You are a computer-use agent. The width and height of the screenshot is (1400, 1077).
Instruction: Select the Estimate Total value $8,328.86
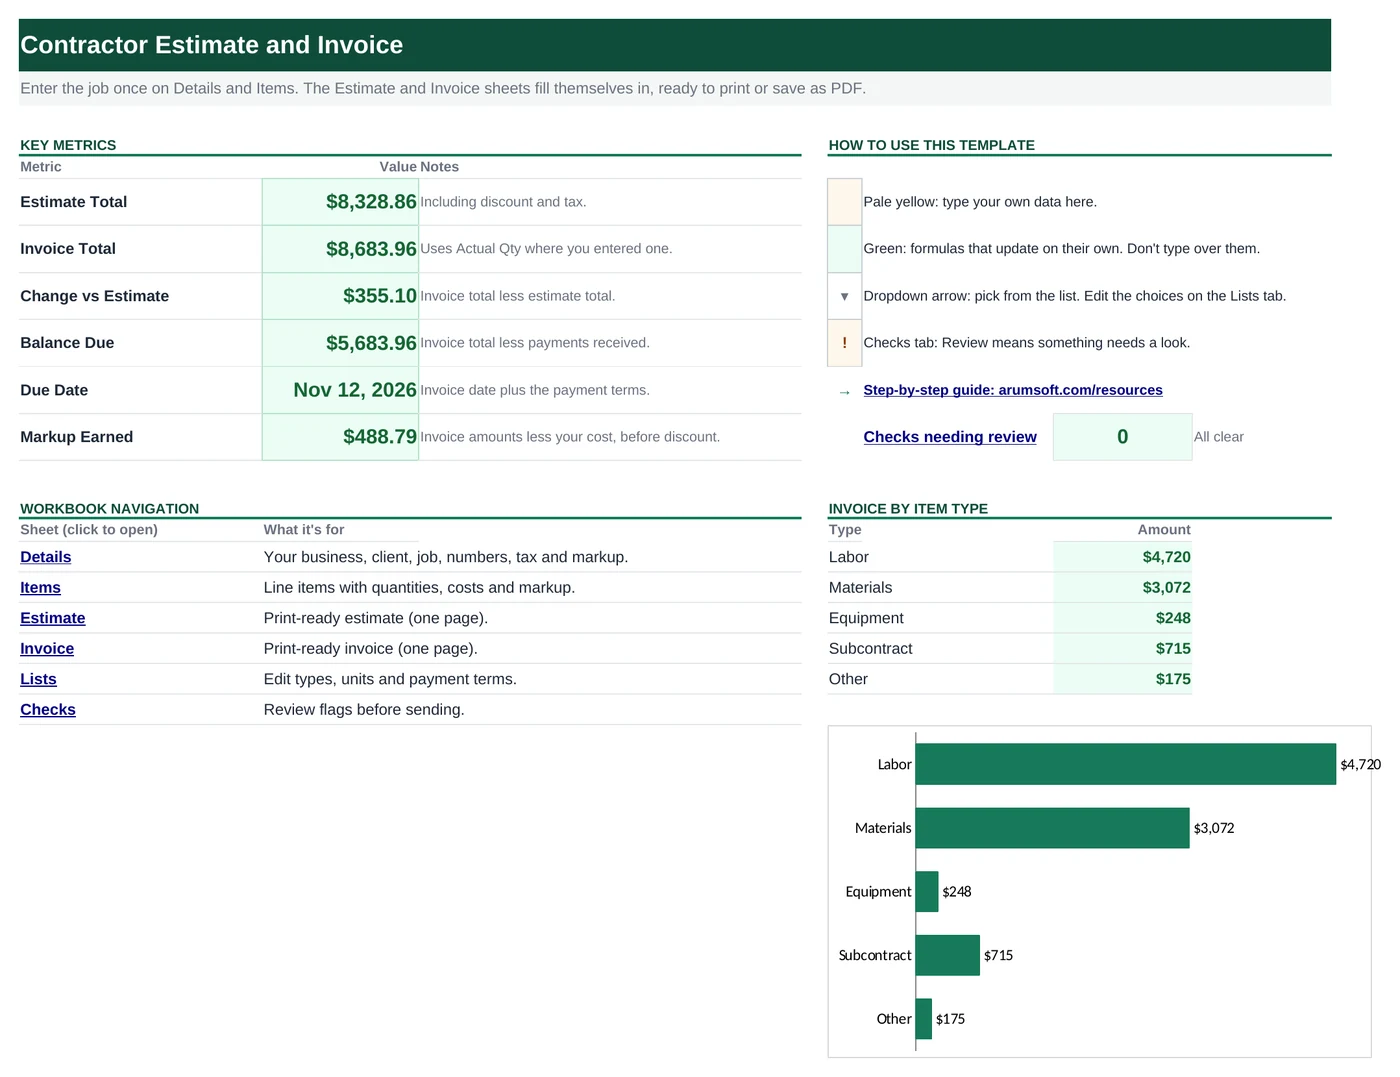[340, 202]
